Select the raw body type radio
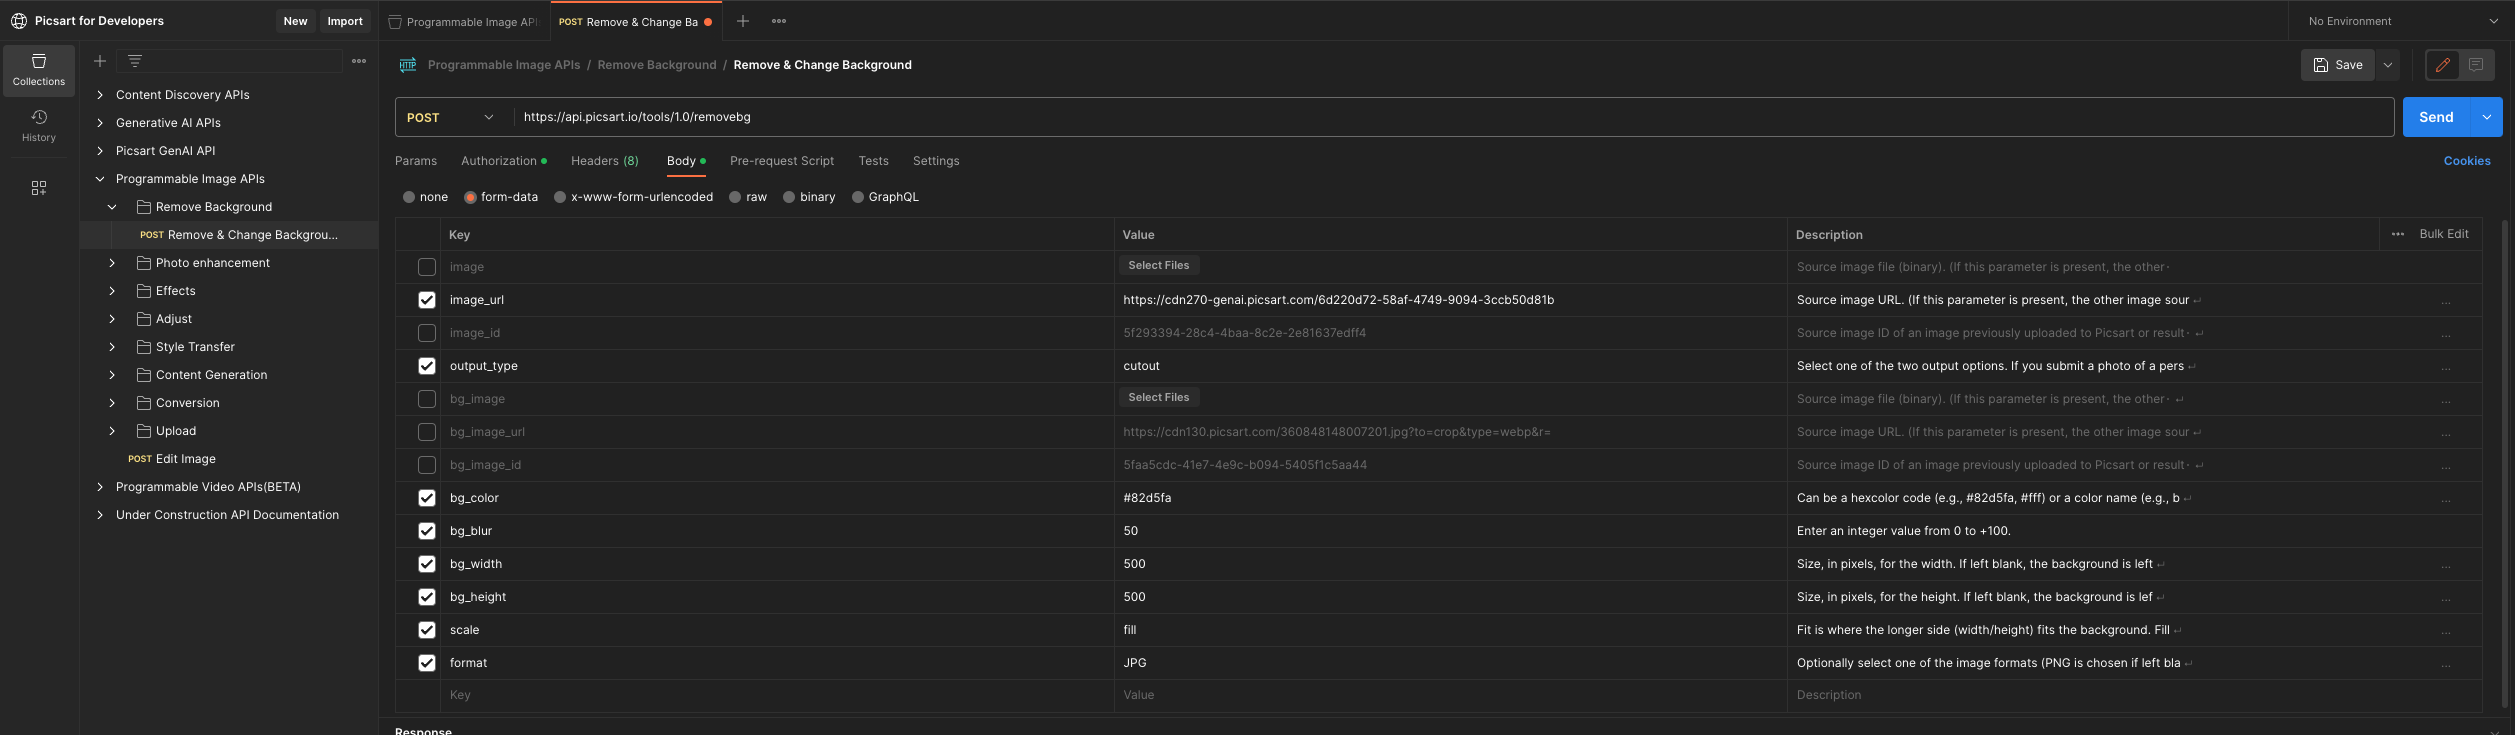The image size is (2515, 735). pos(735,197)
